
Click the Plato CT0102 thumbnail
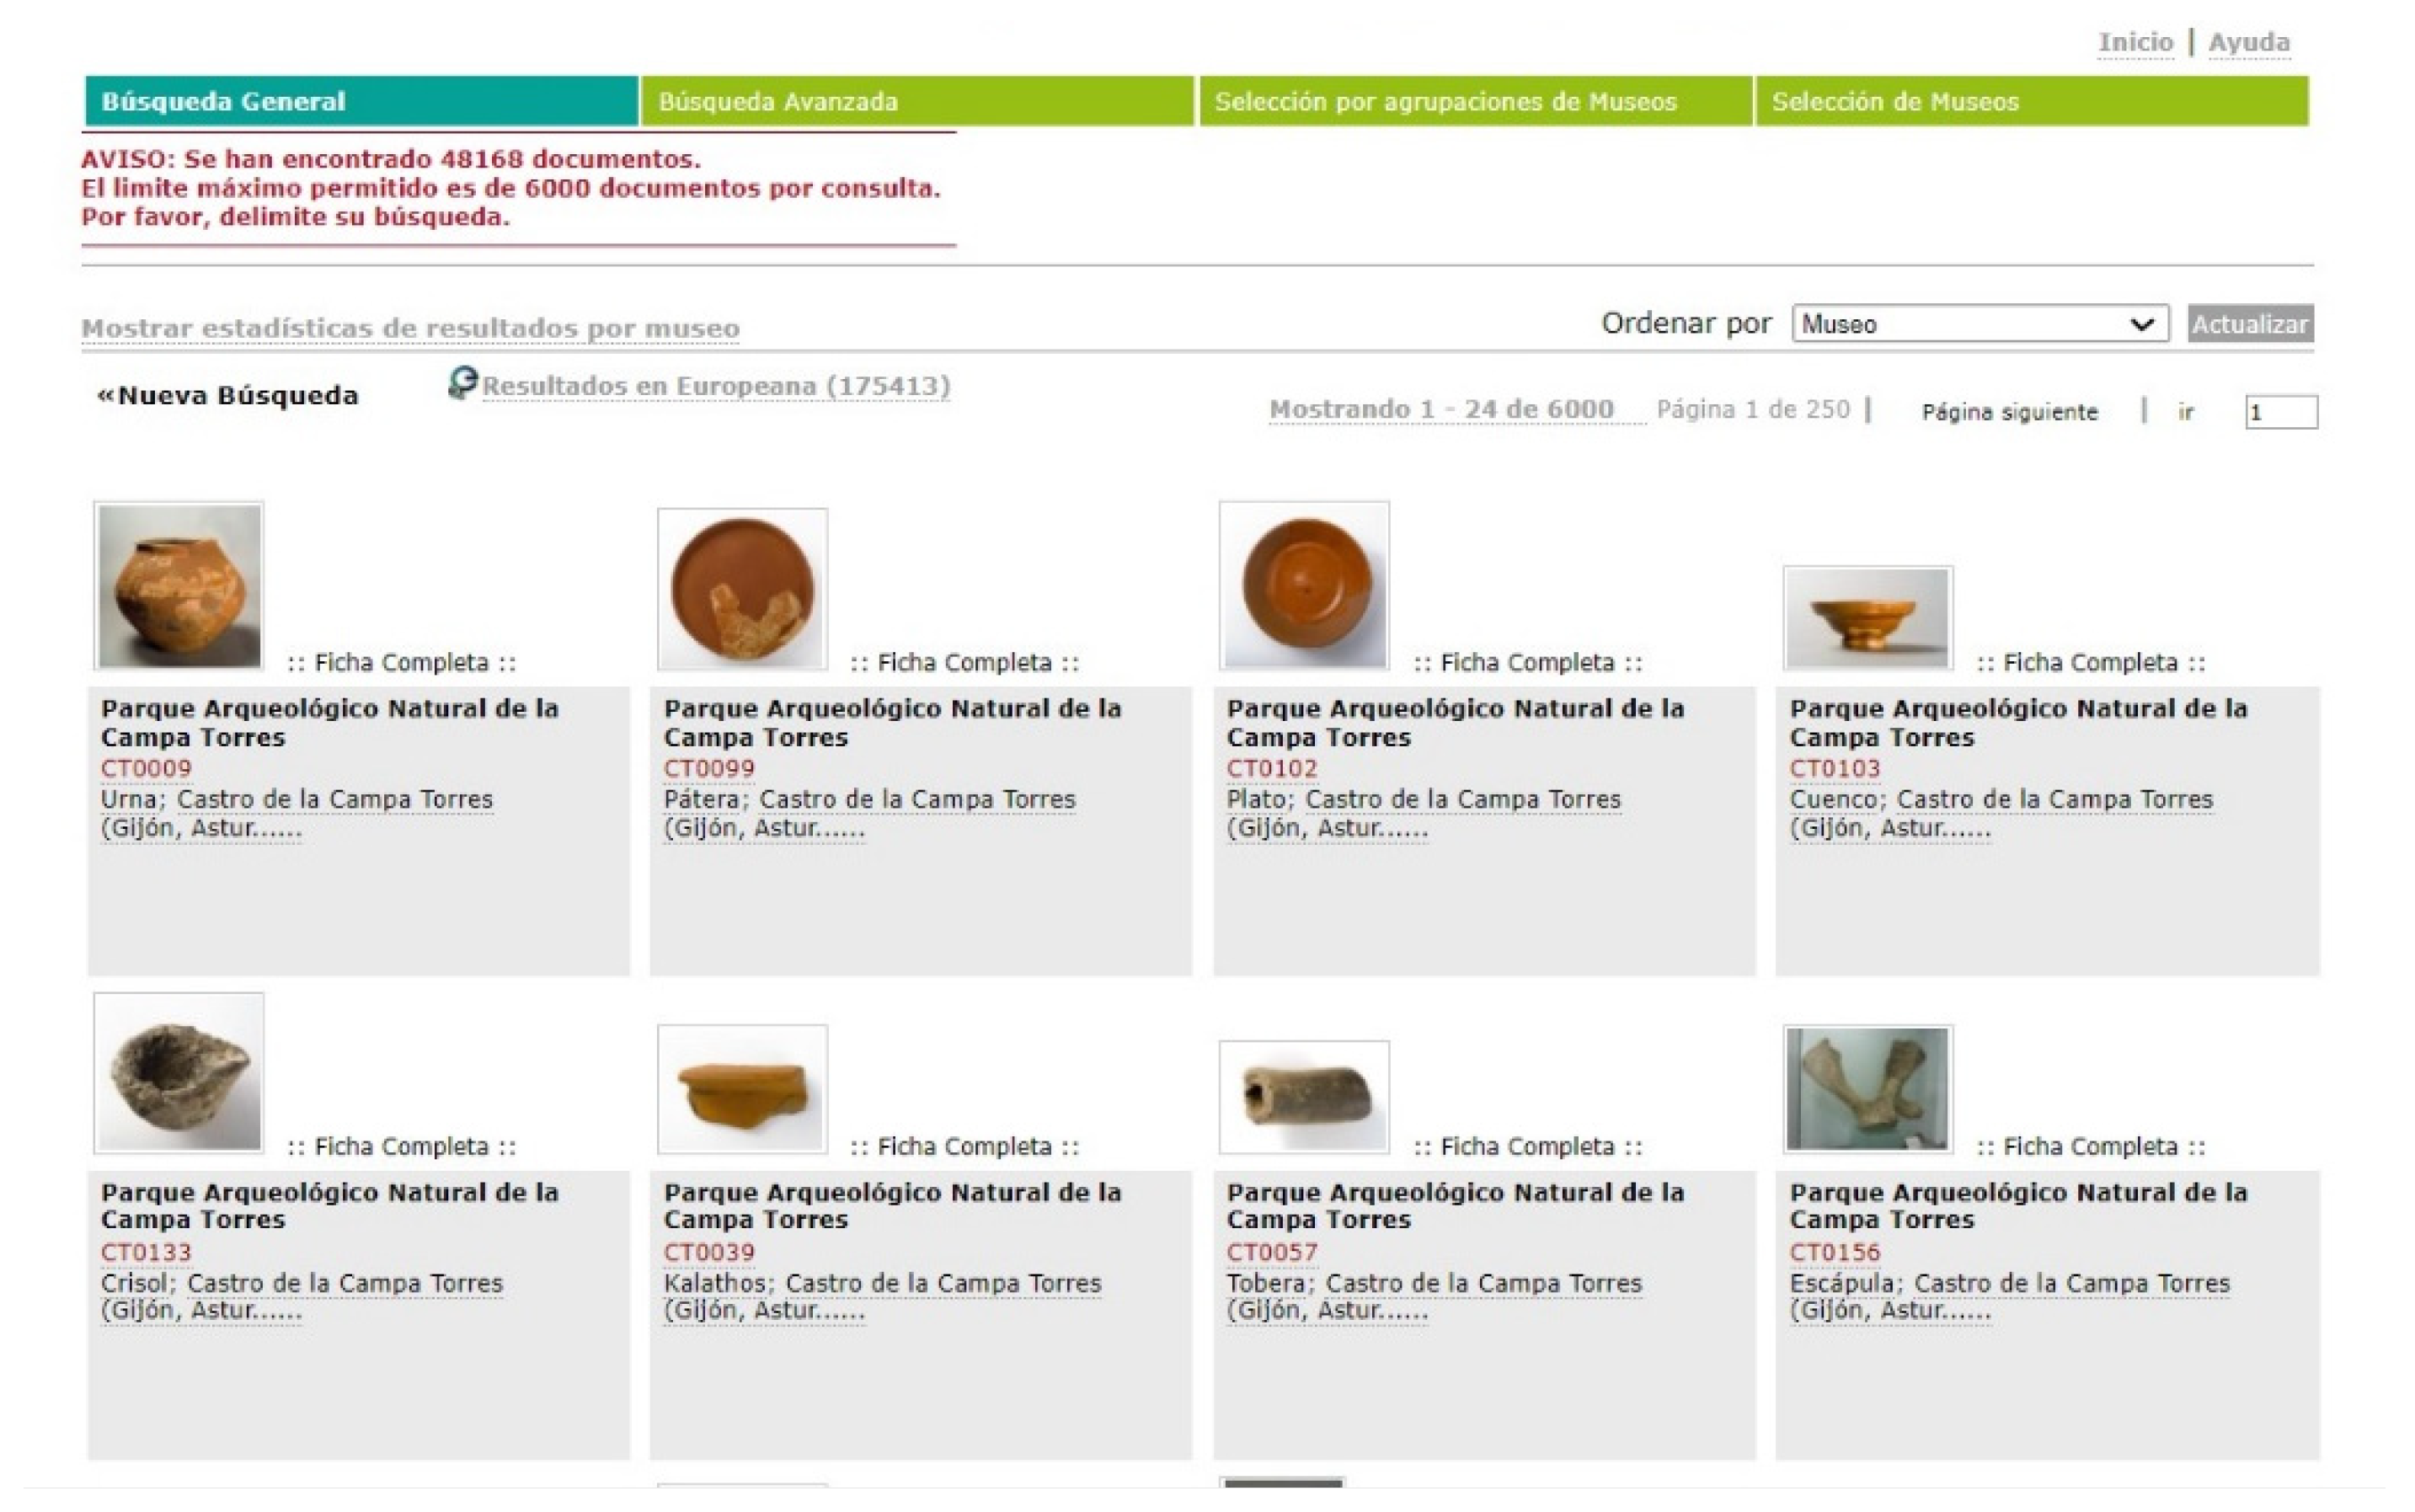[1304, 586]
